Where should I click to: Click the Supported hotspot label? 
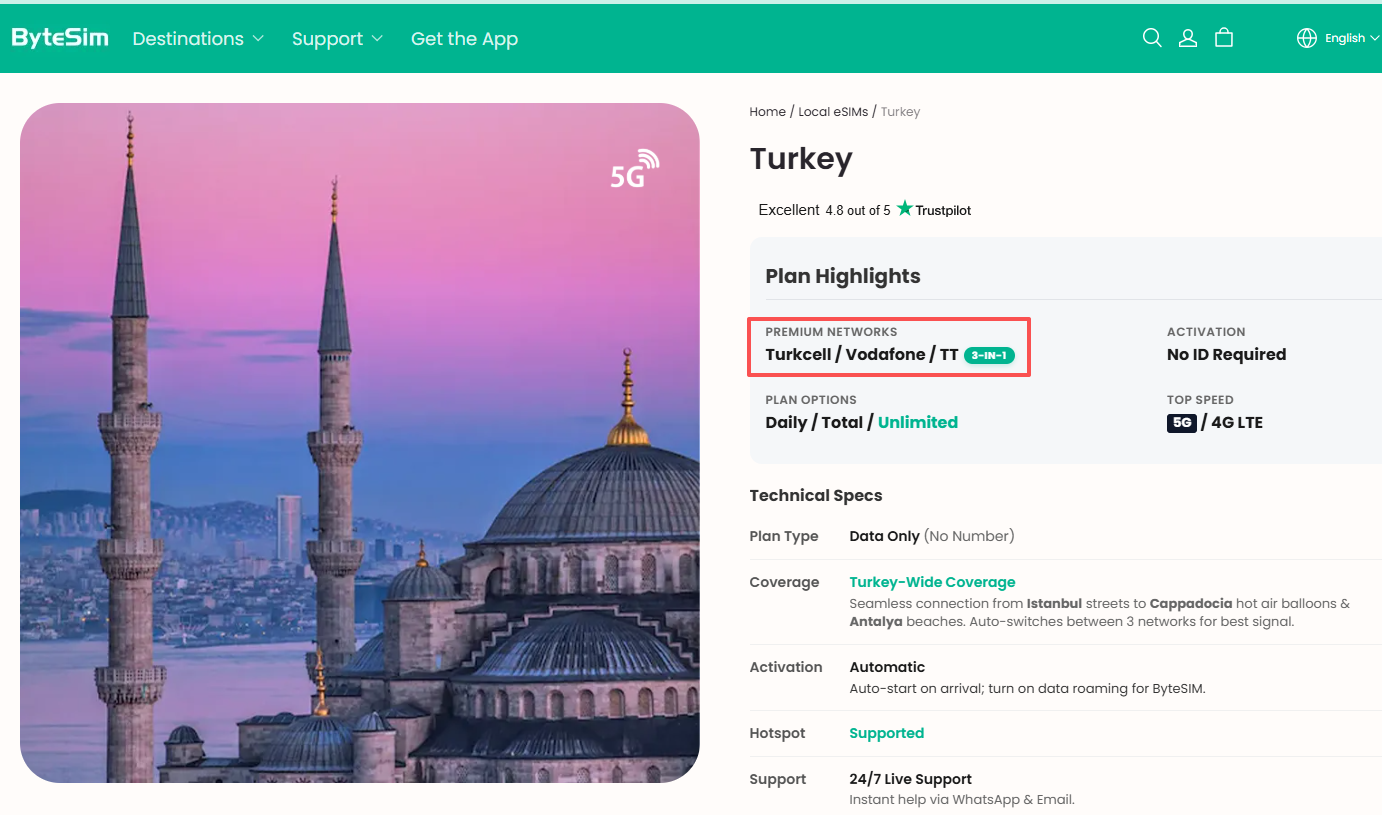coord(886,733)
